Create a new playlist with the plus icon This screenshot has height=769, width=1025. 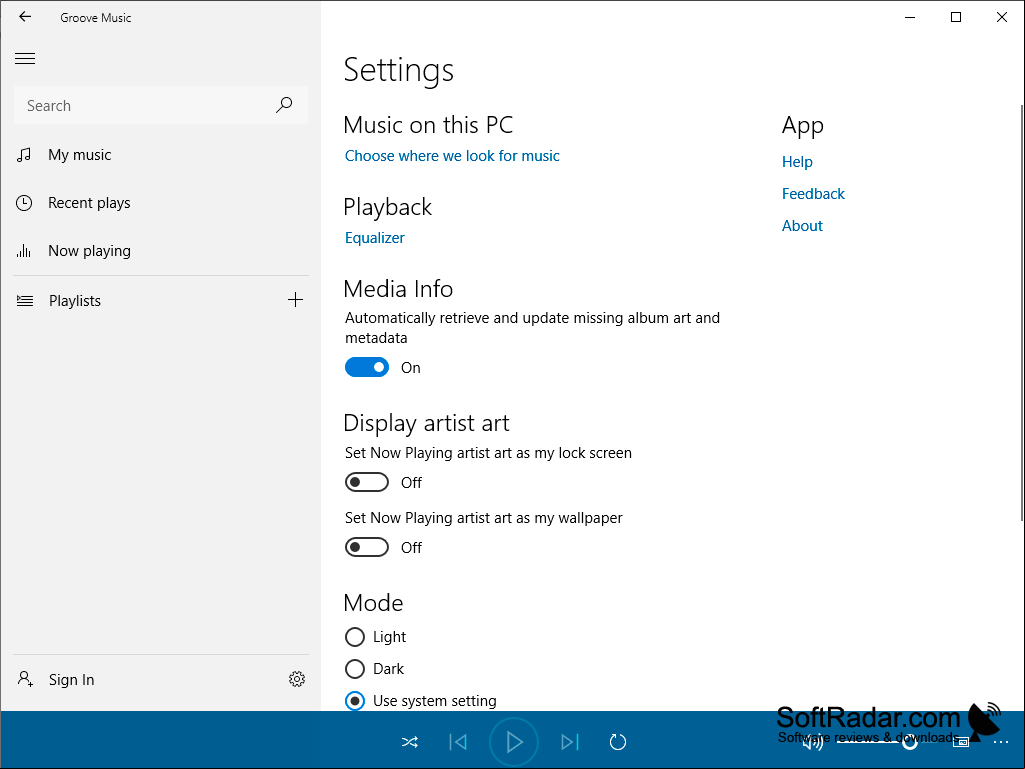[295, 300]
